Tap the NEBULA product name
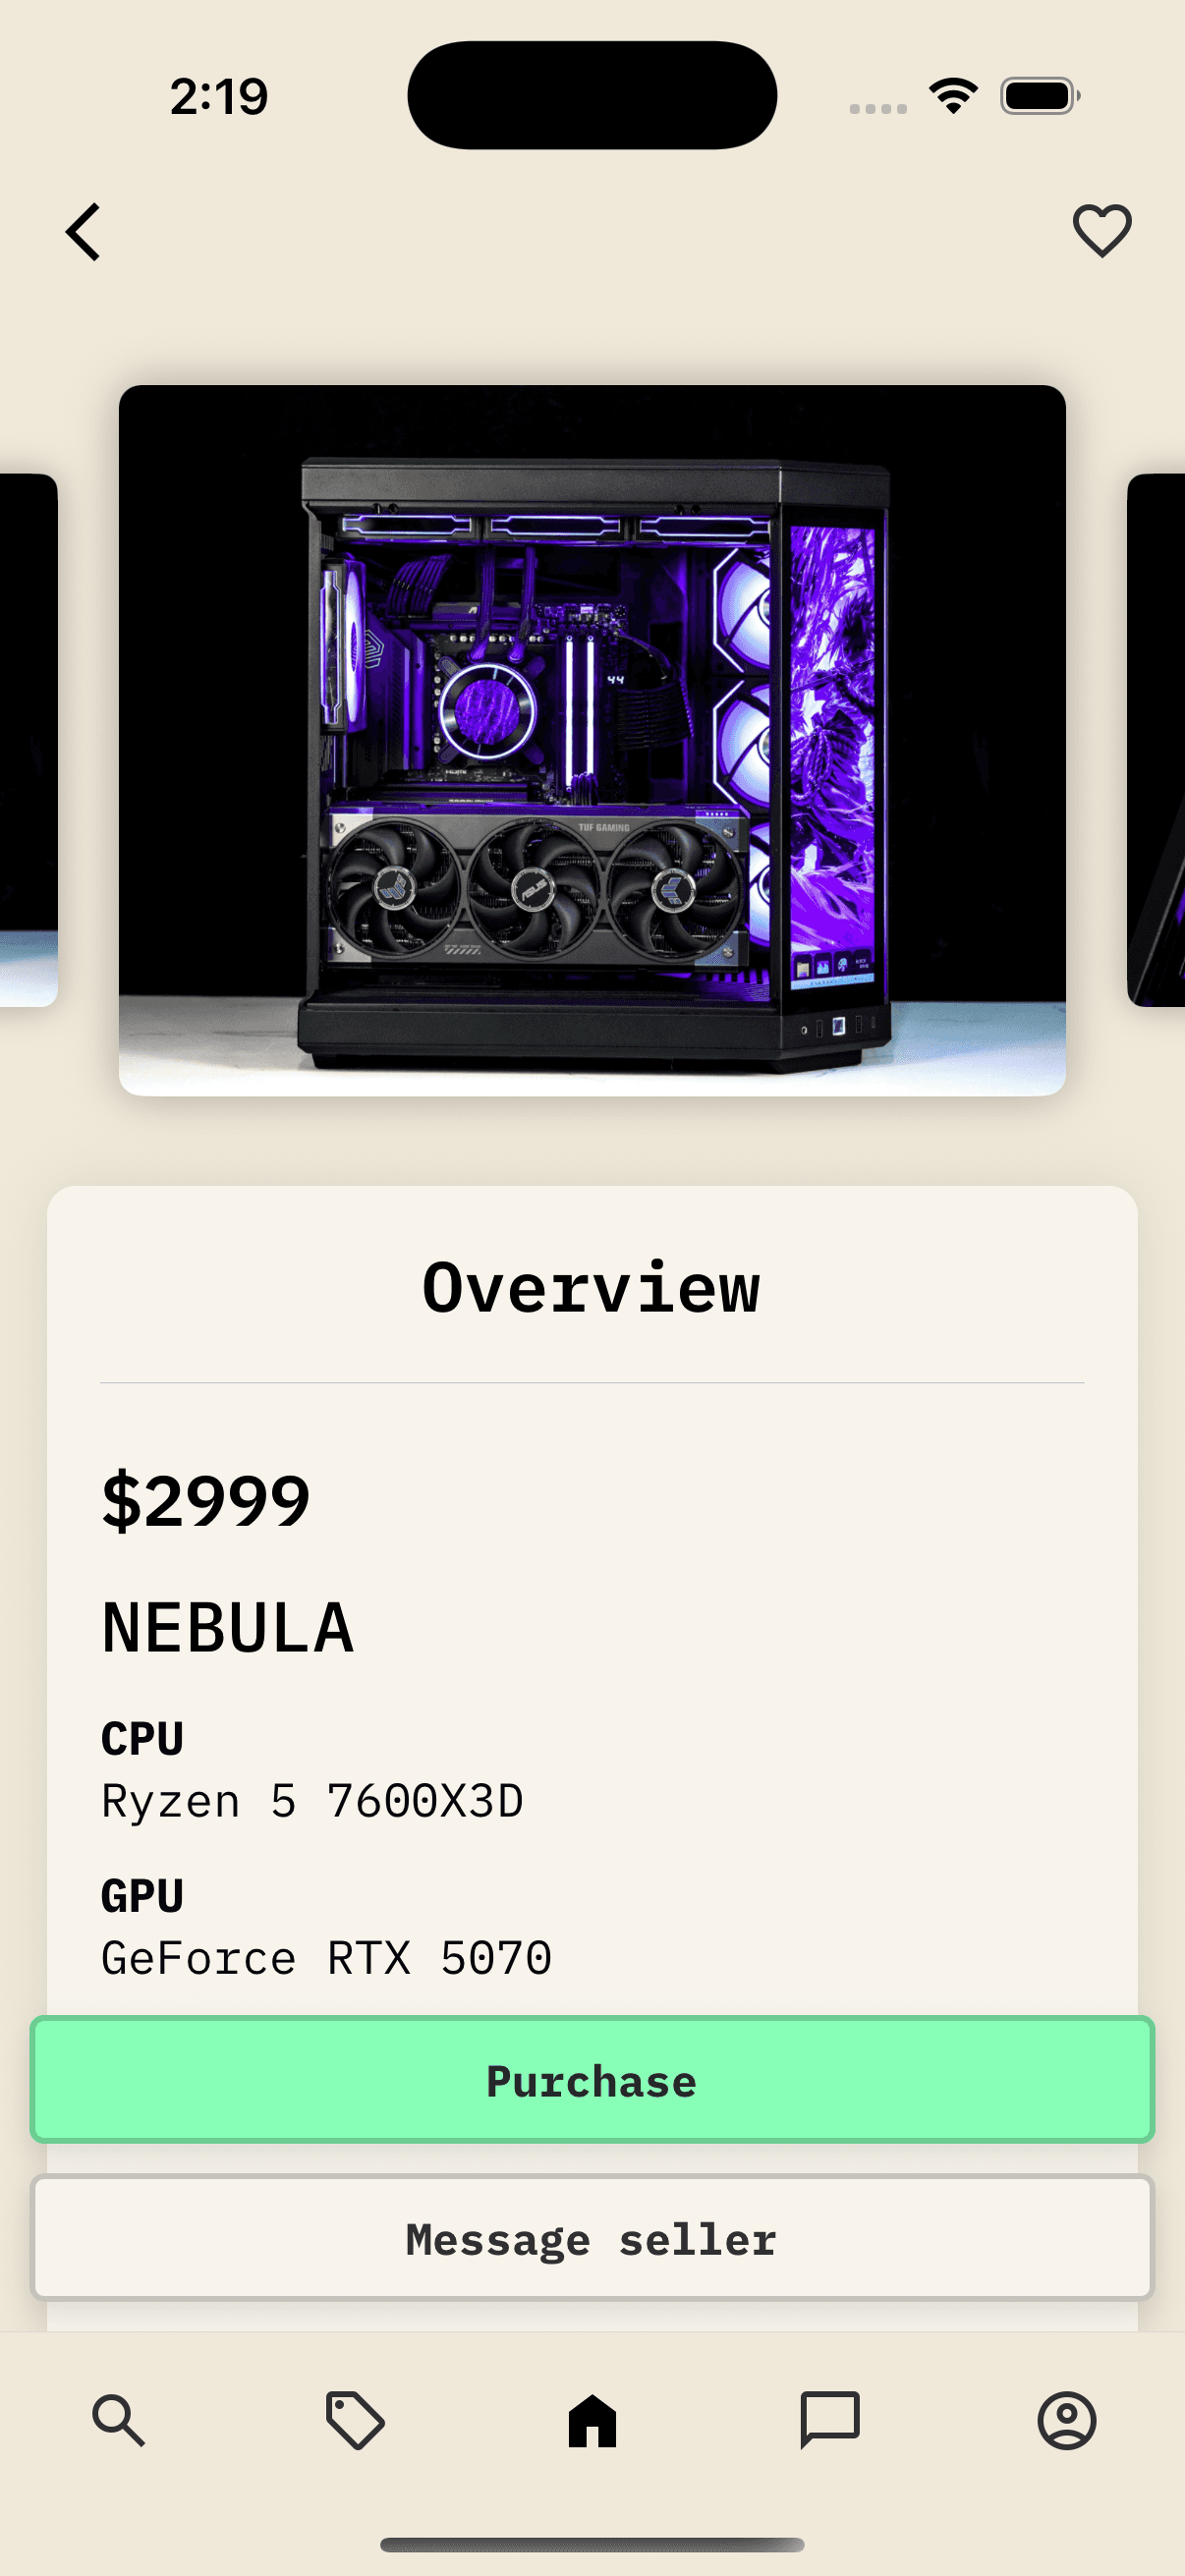Screen dimensions: 1185x2576 227,1628
